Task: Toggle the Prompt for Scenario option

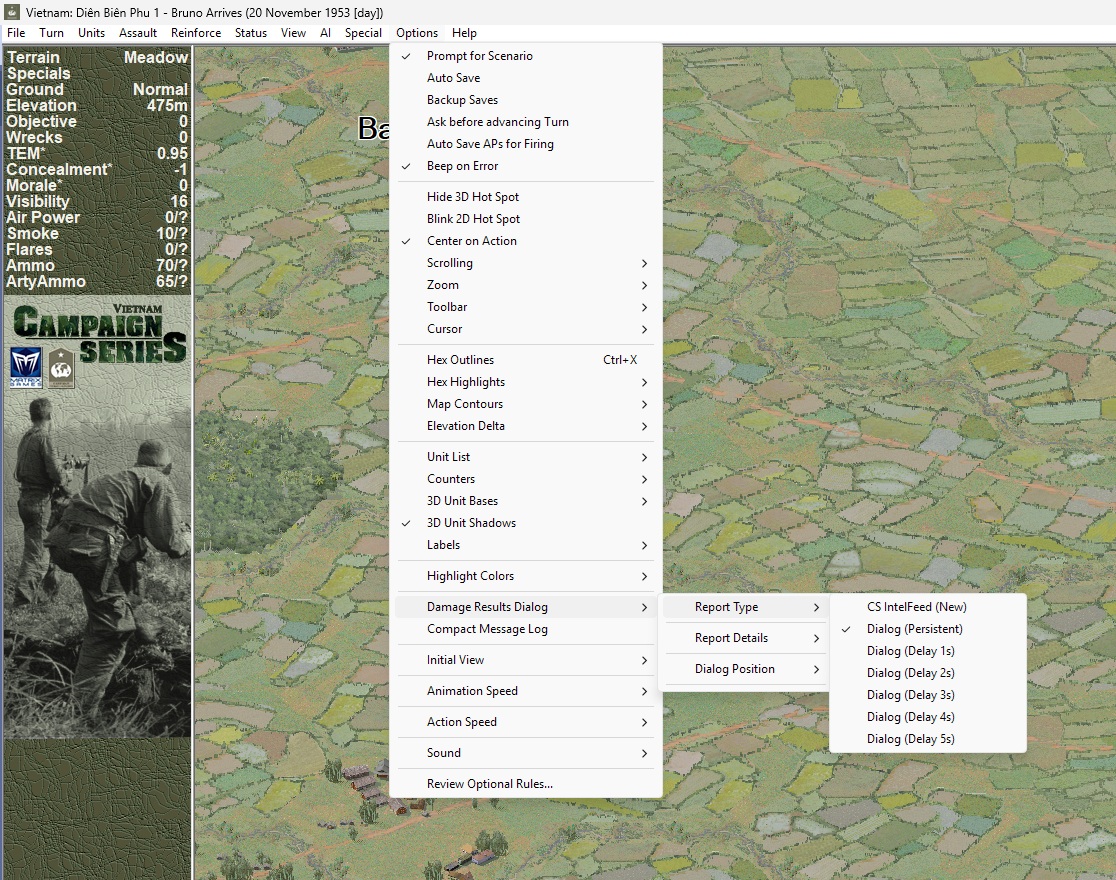Action: [x=479, y=56]
